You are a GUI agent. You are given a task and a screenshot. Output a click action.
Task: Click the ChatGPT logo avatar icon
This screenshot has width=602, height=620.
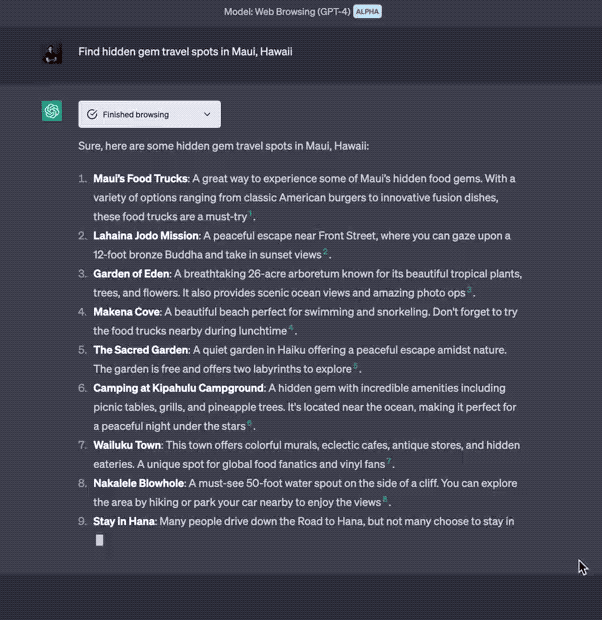52,111
